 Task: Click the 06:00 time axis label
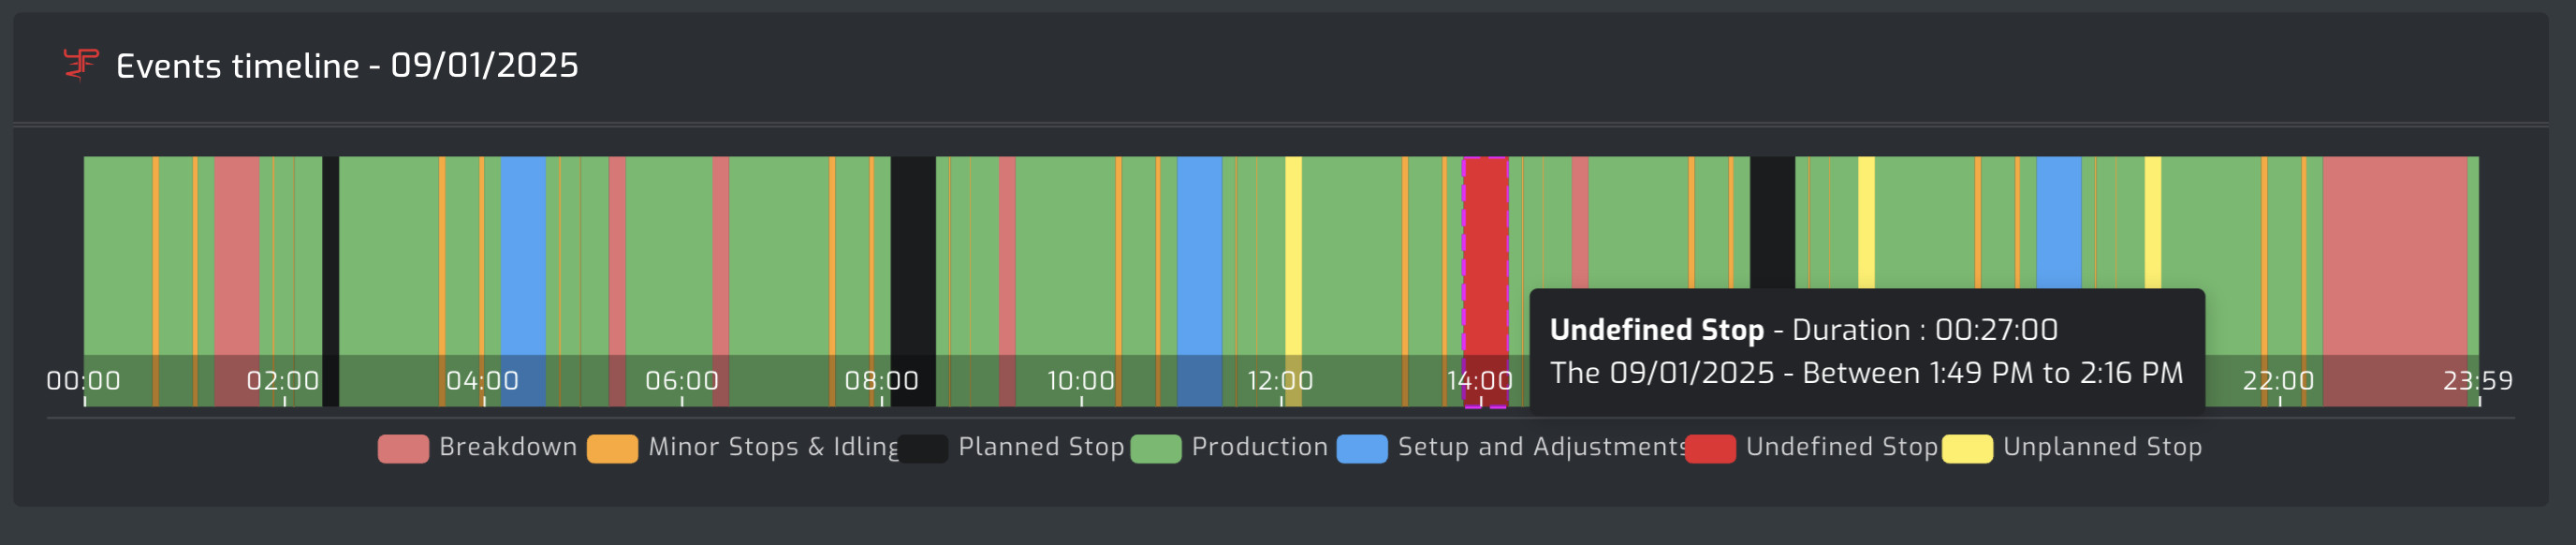click(x=682, y=381)
